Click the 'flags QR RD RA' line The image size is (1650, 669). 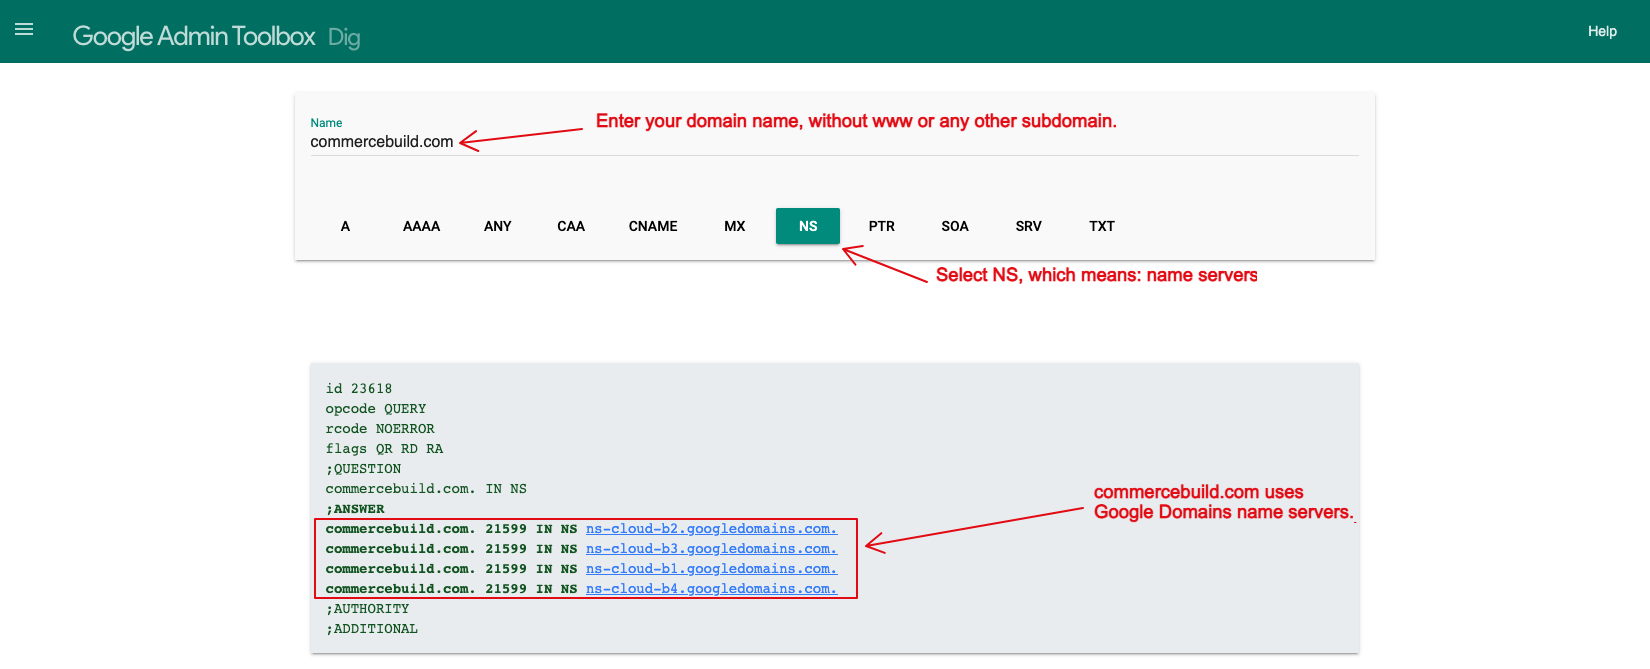click(384, 449)
